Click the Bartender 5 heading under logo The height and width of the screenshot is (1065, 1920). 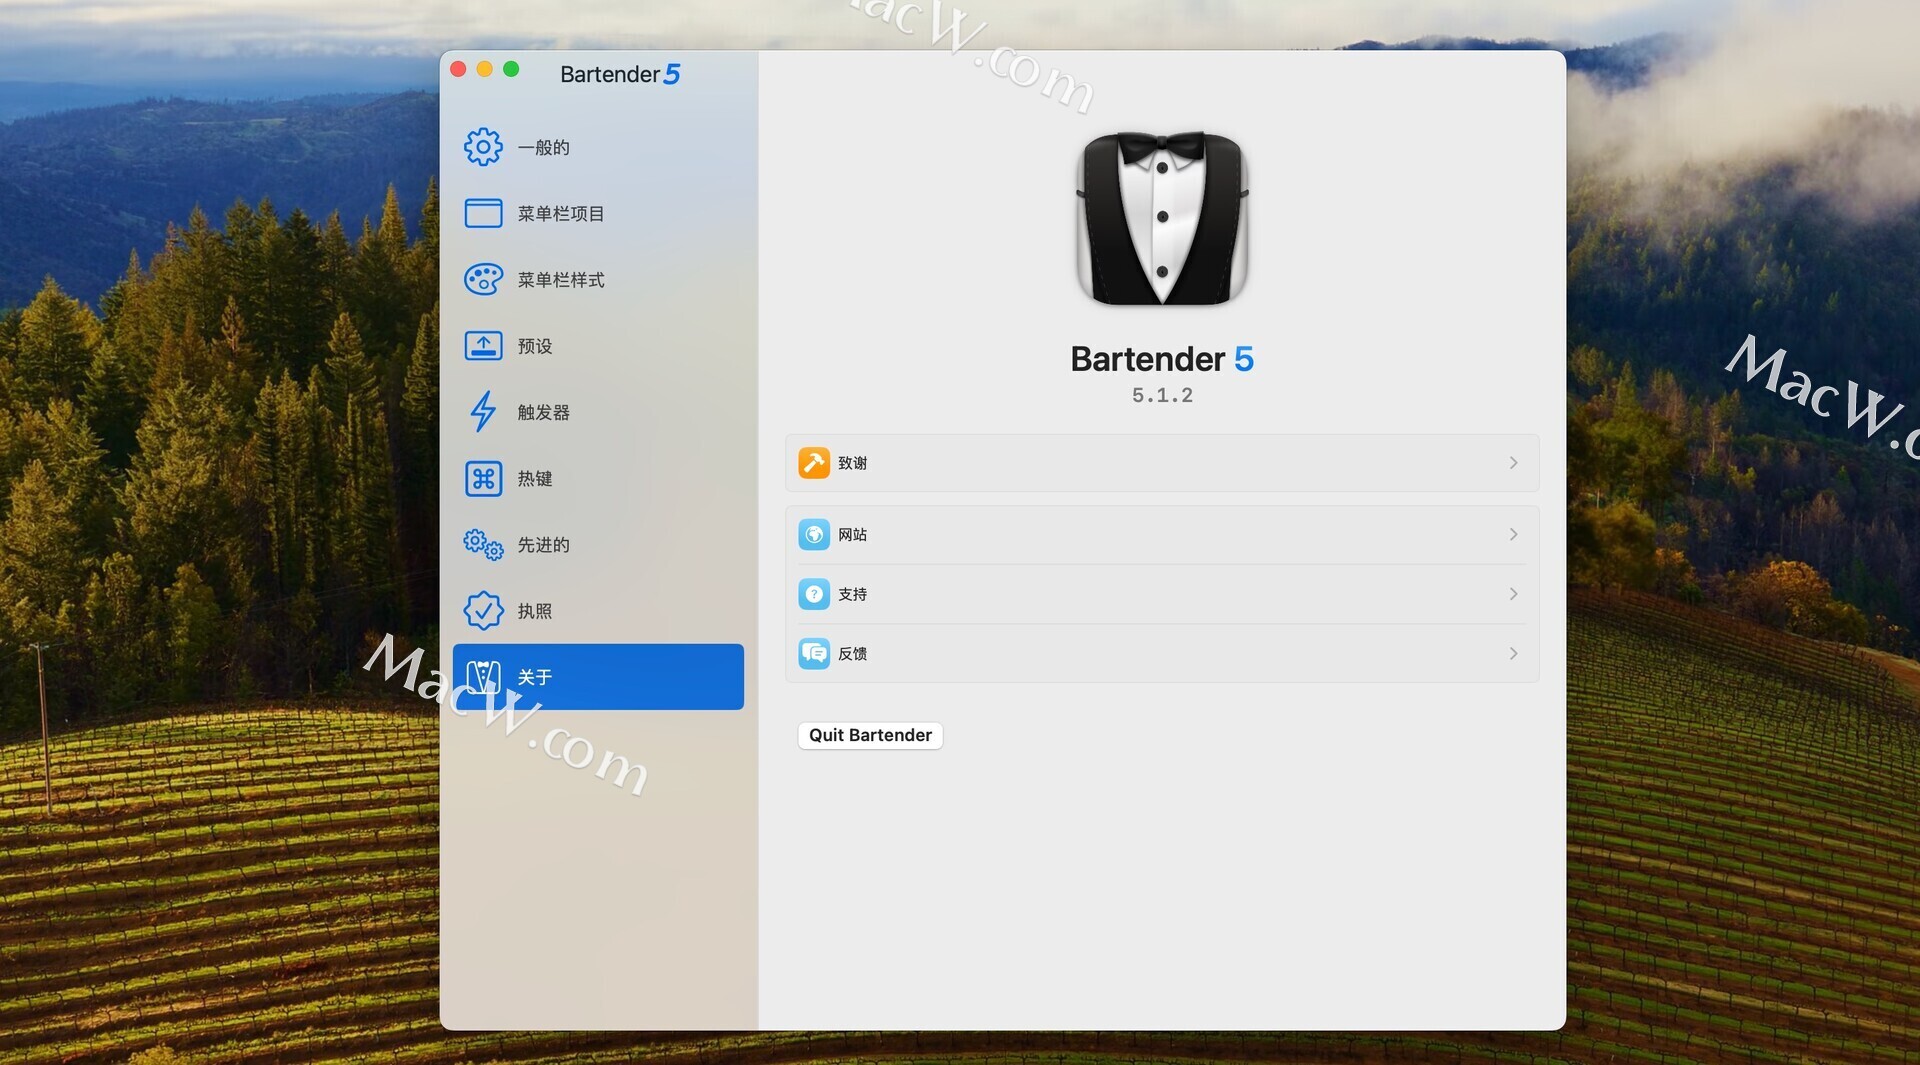1162,359
